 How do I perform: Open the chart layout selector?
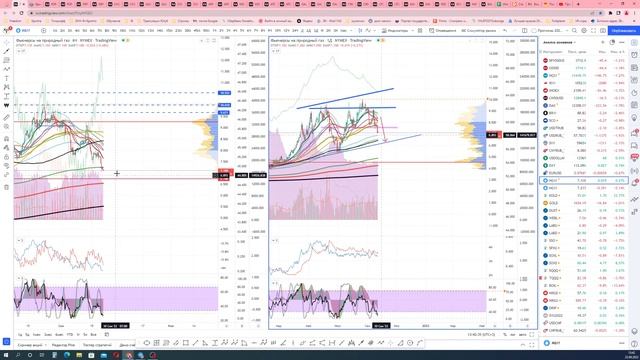pyautogui.click(x=525, y=31)
